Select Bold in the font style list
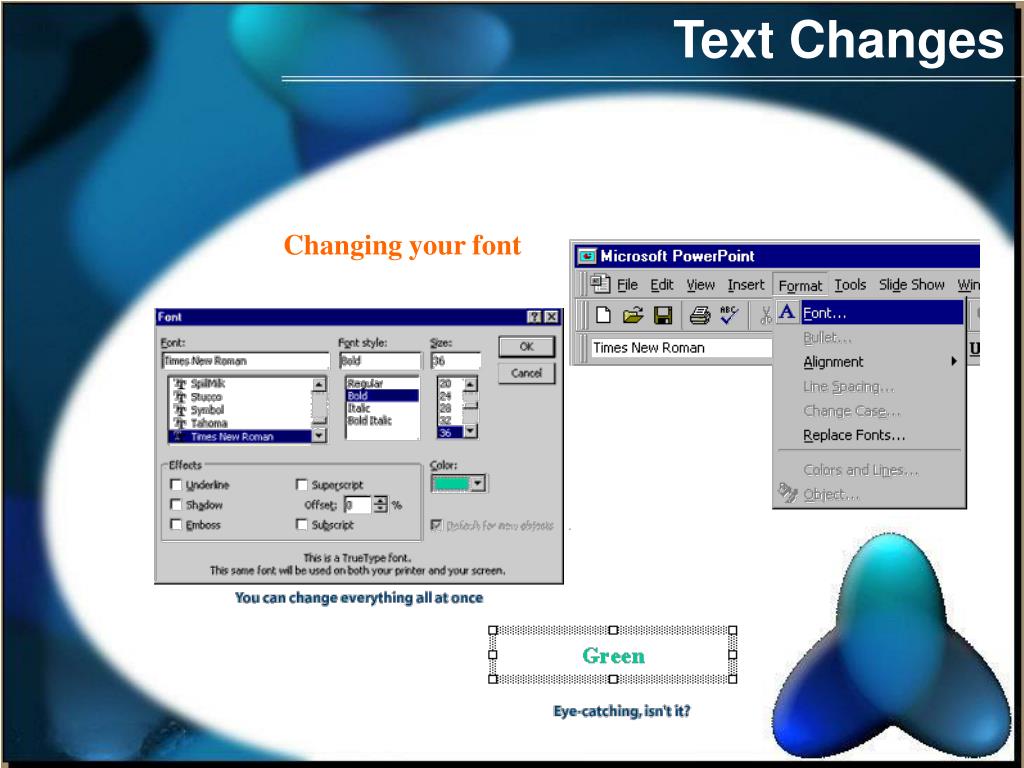 382,396
